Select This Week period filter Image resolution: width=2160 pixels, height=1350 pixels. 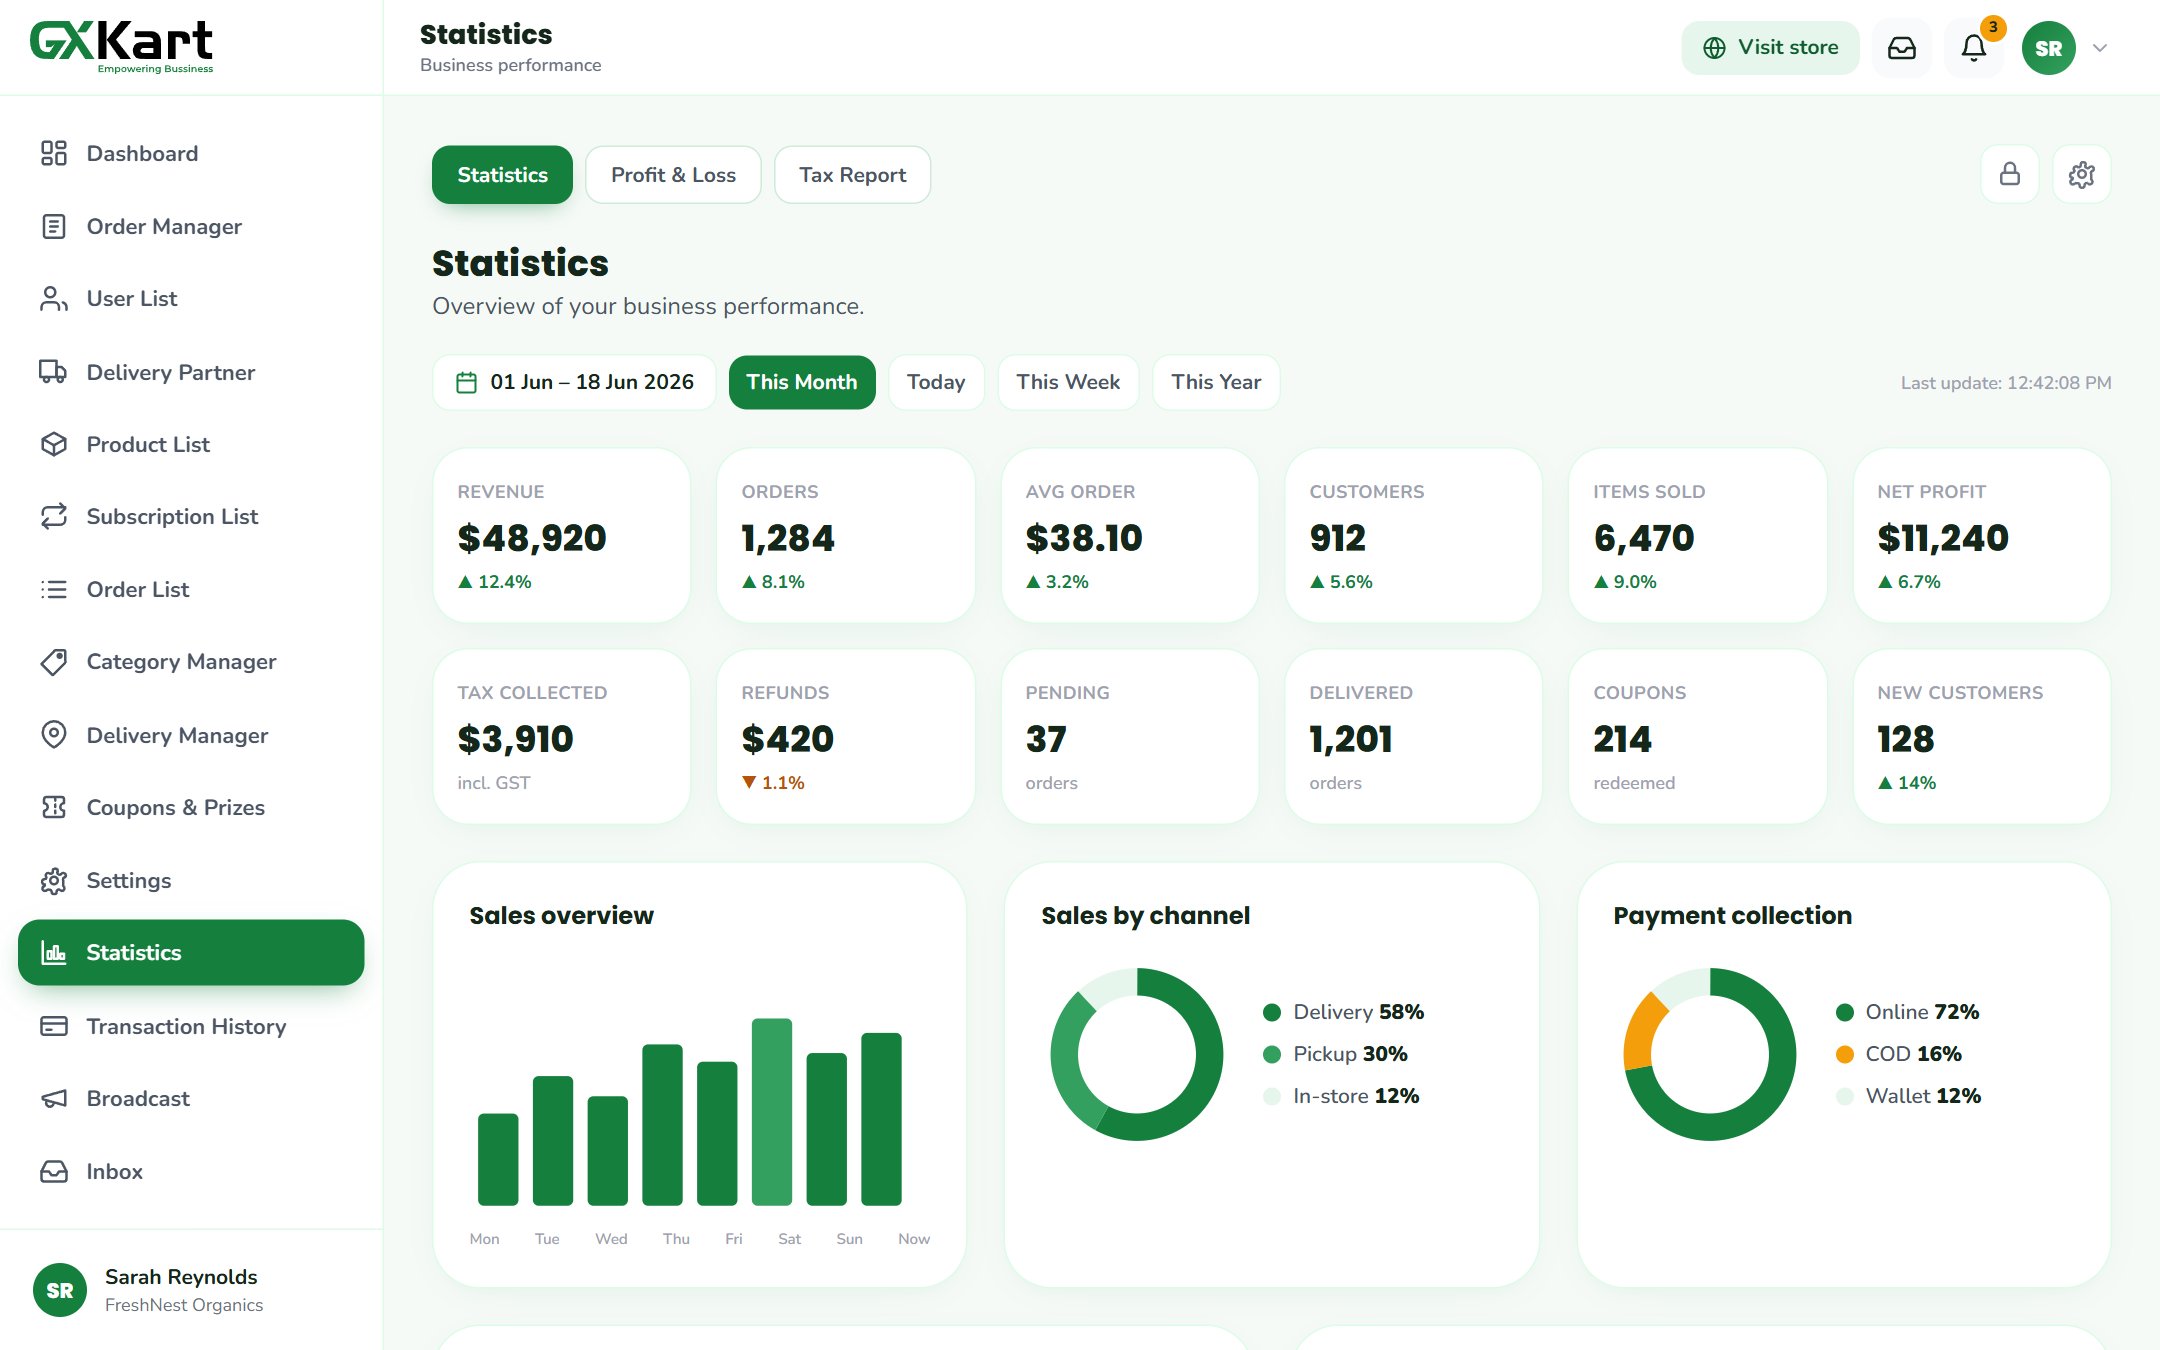(1068, 382)
